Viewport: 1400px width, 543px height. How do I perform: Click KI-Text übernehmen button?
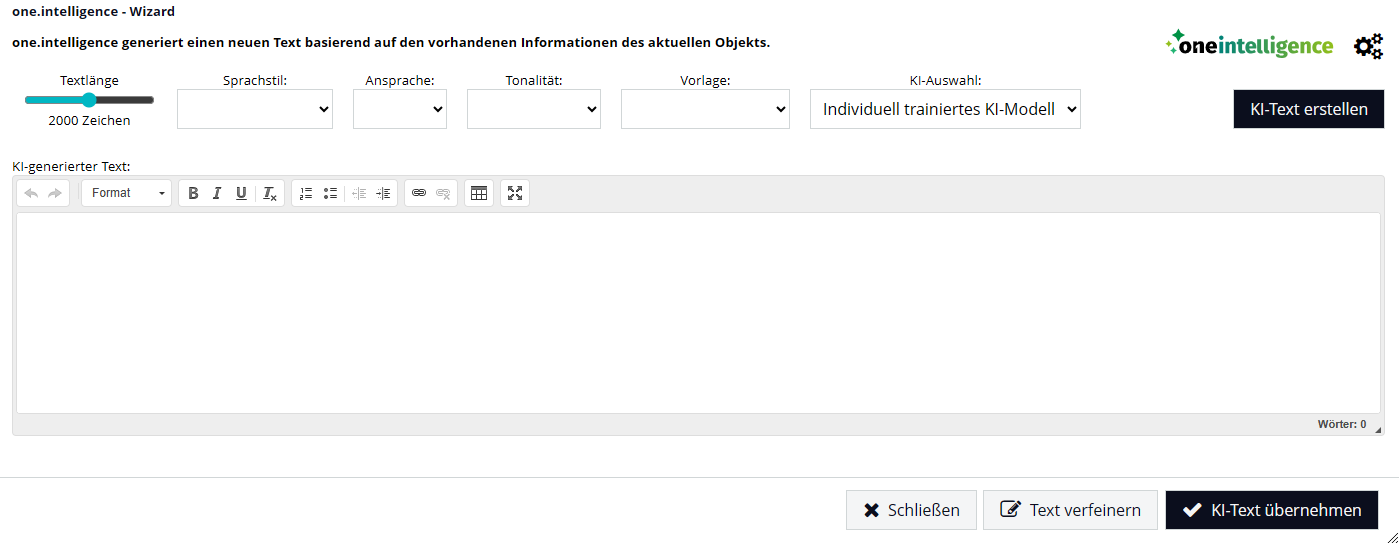point(1272,510)
